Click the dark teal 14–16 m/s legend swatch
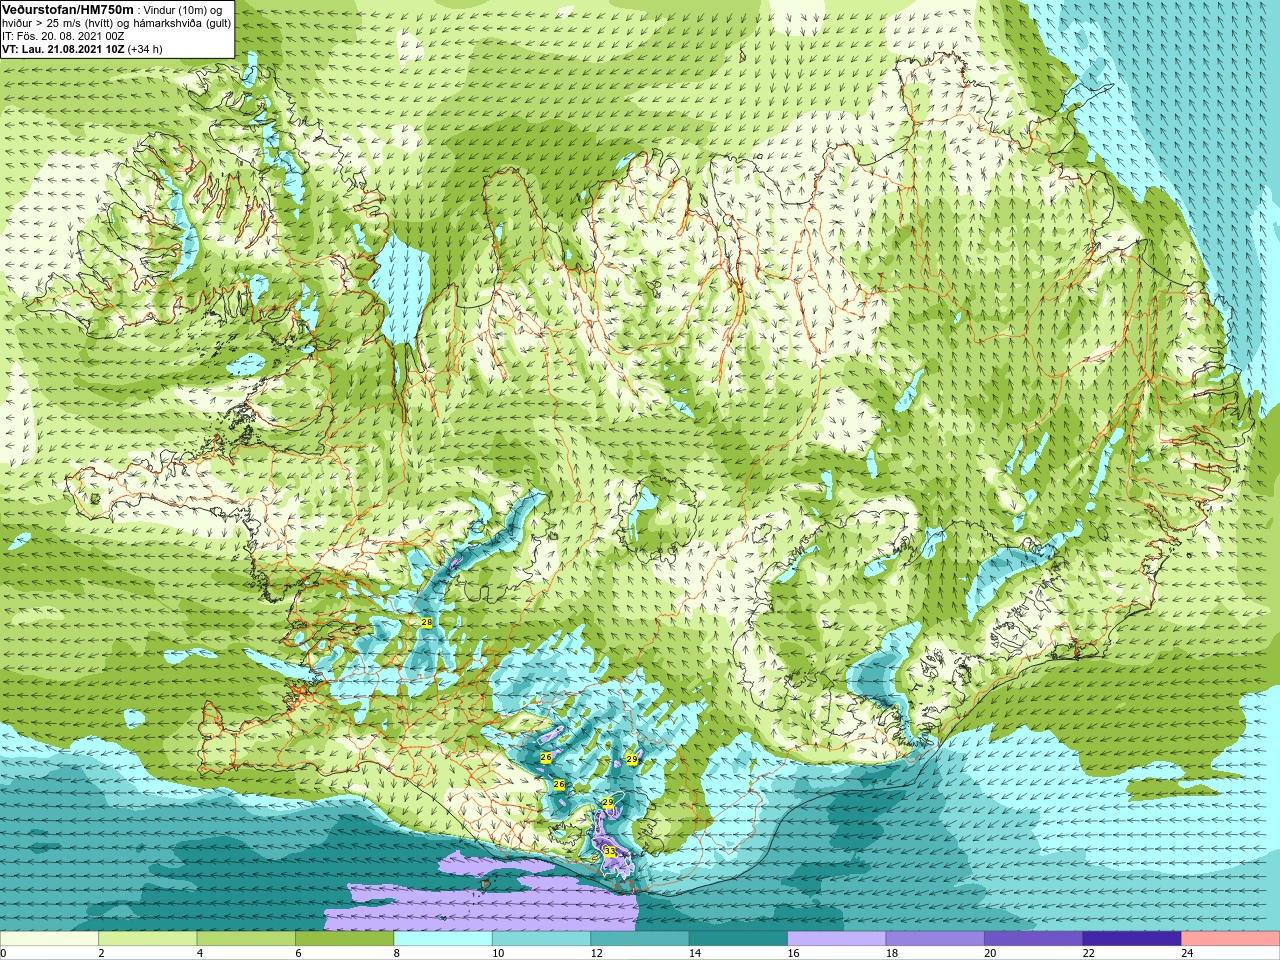Viewport: 1280px width, 960px height. (739, 939)
